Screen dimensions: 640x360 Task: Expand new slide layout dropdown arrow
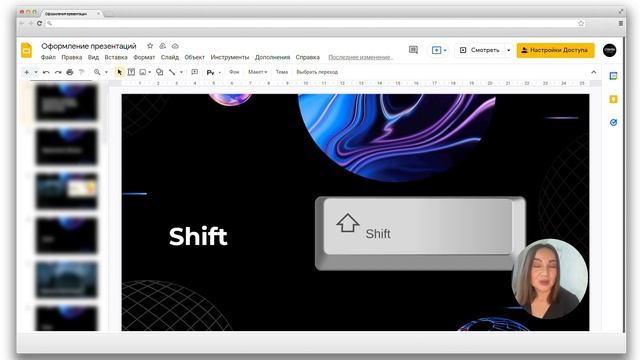pos(36,72)
